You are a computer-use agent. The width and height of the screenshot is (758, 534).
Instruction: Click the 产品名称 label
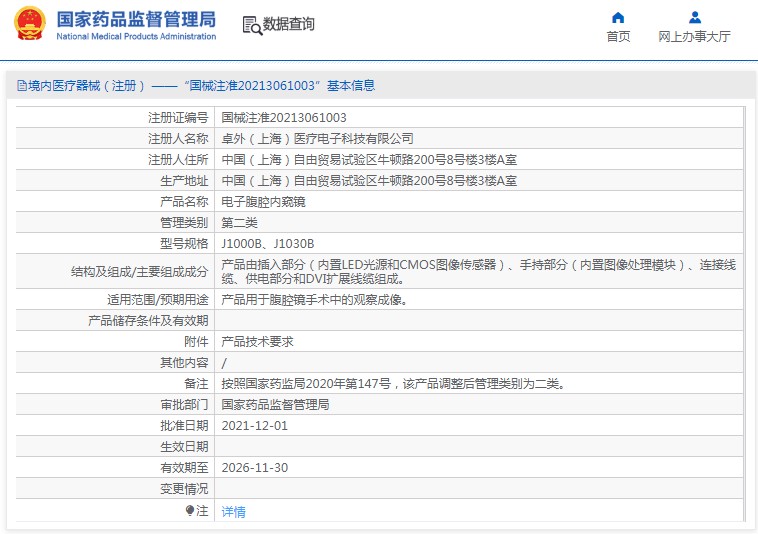(184, 202)
